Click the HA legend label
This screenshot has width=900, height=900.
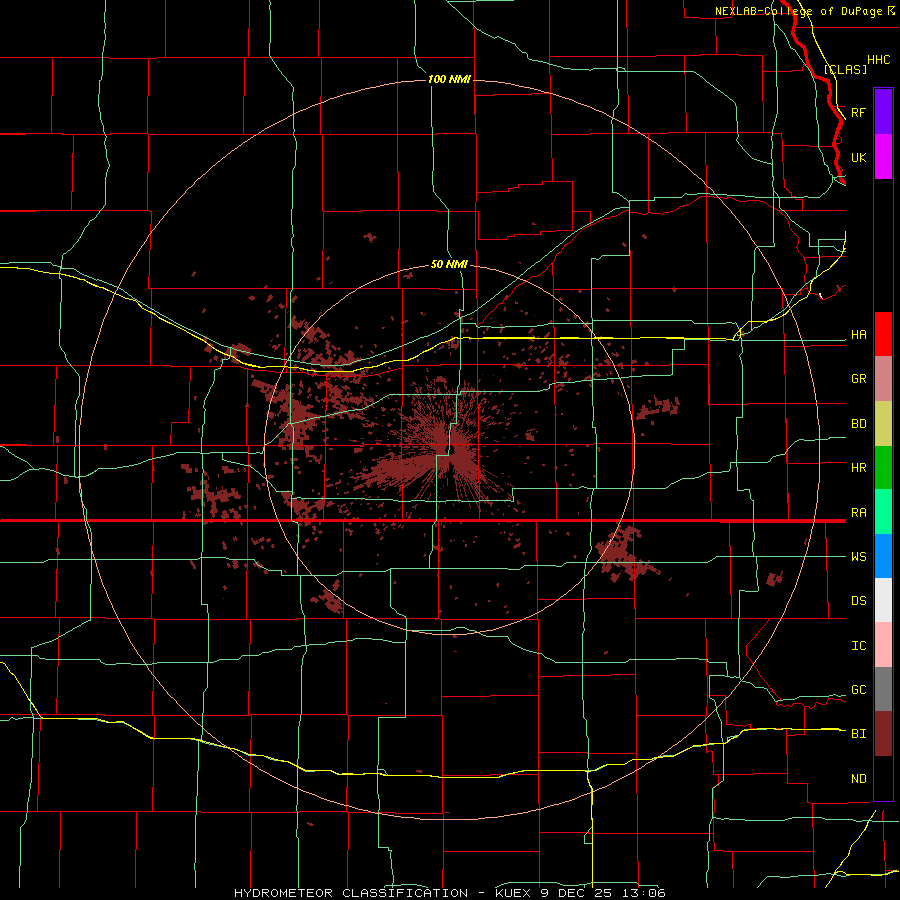pyautogui.click(x=858, y=334)
